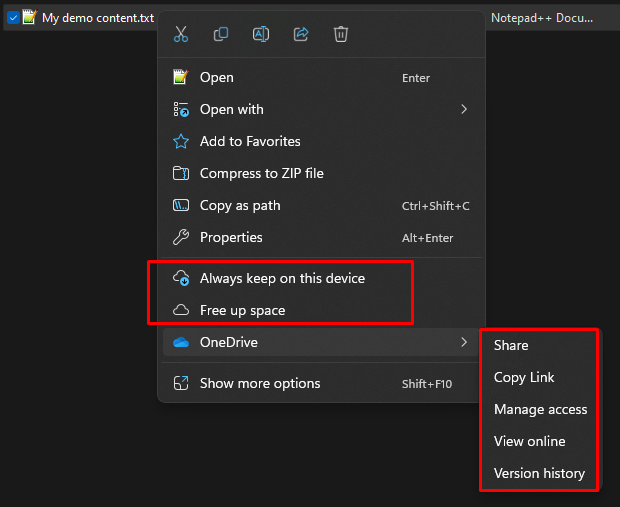Choose Always keep on this device
The height and width of the screenshot is (507, 620).
tap(282, 278)
